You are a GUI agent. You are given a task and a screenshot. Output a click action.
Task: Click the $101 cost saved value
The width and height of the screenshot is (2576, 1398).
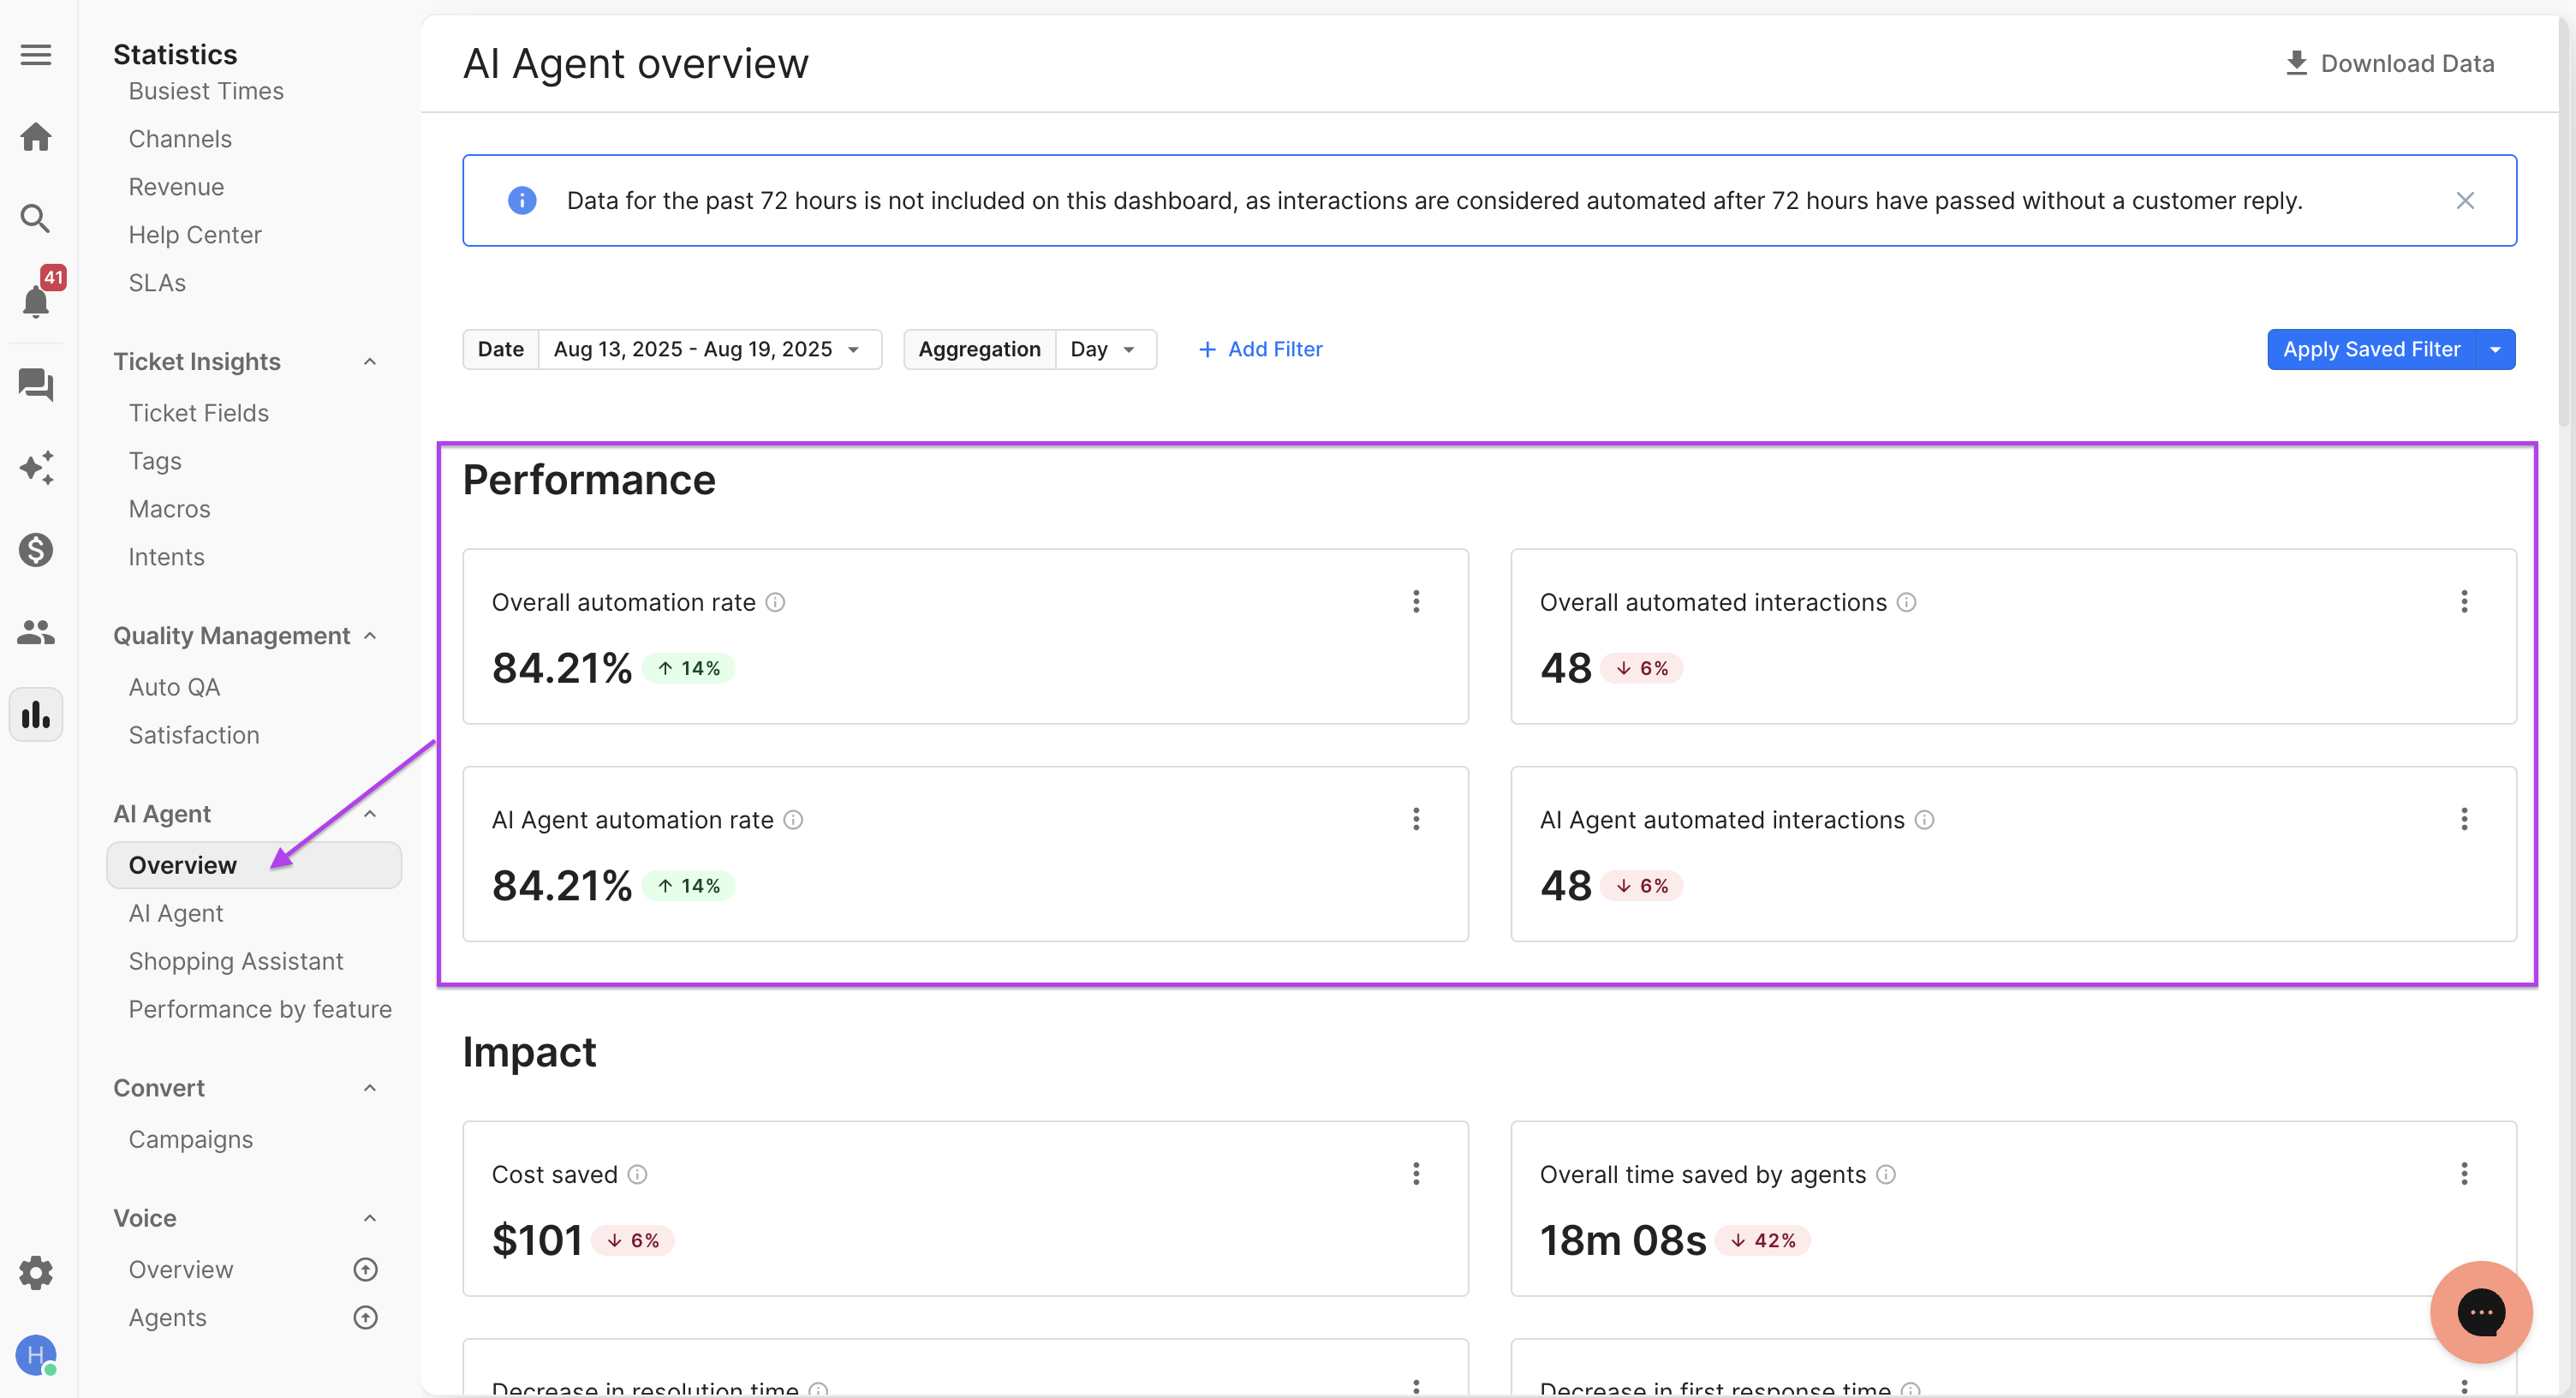click(537, 1240)
